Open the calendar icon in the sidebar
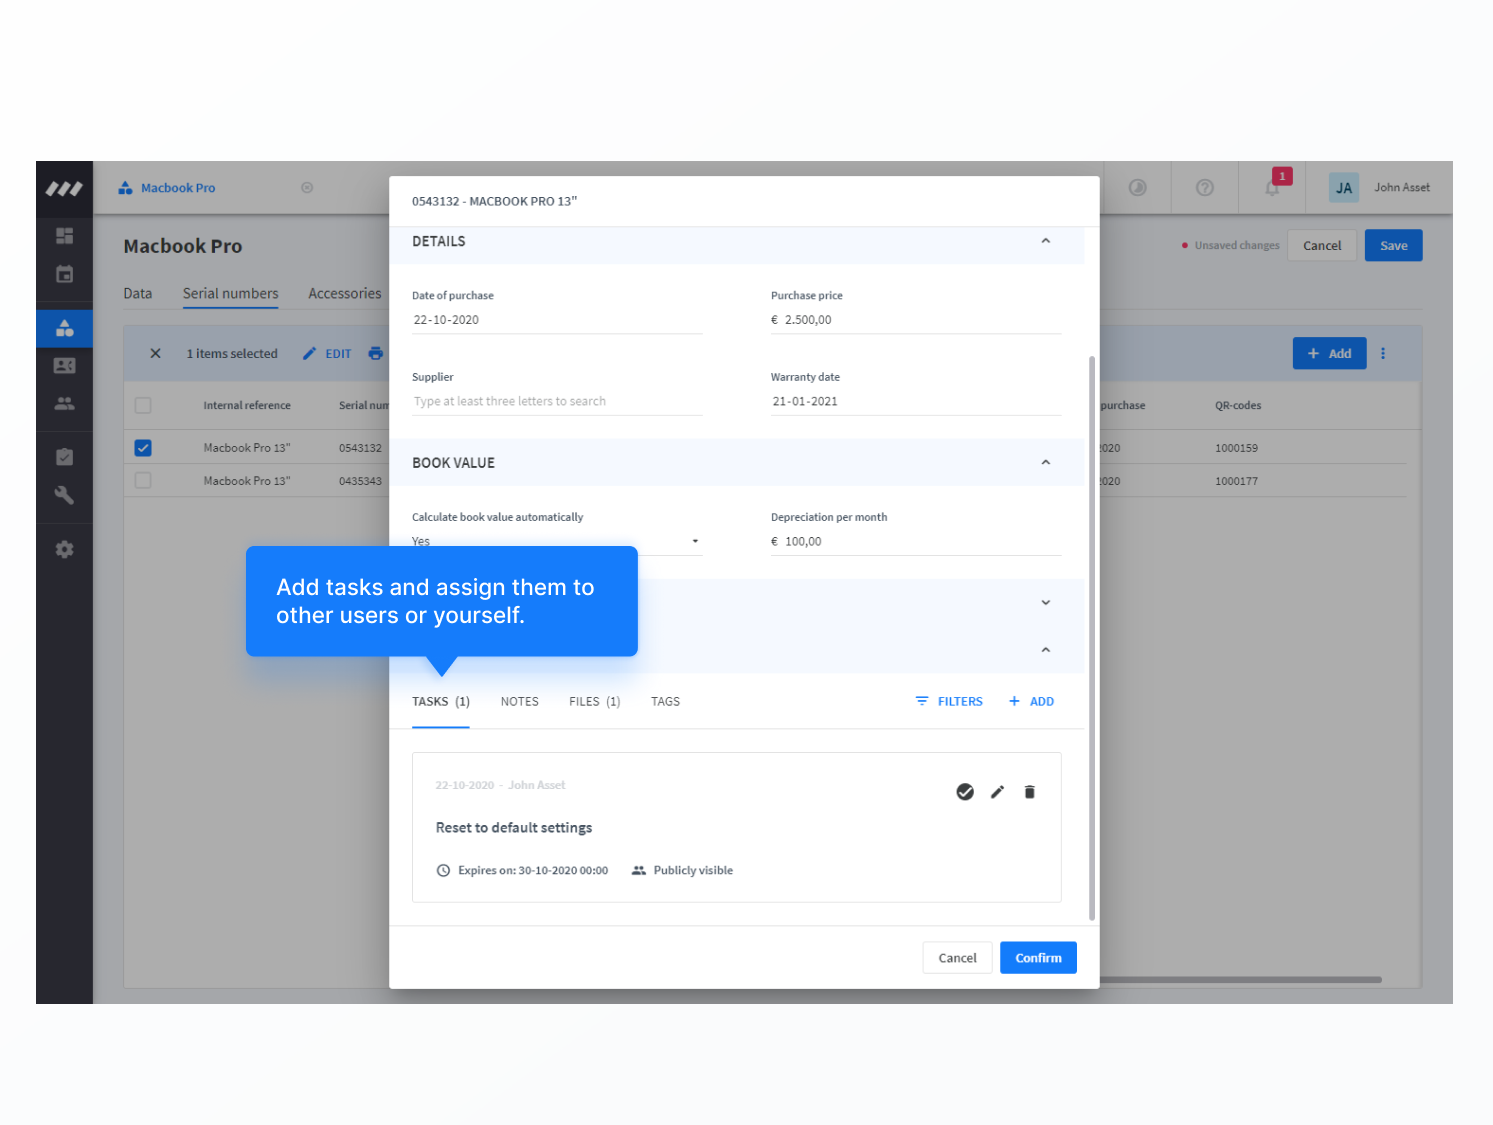 click(x=64, y=274)
